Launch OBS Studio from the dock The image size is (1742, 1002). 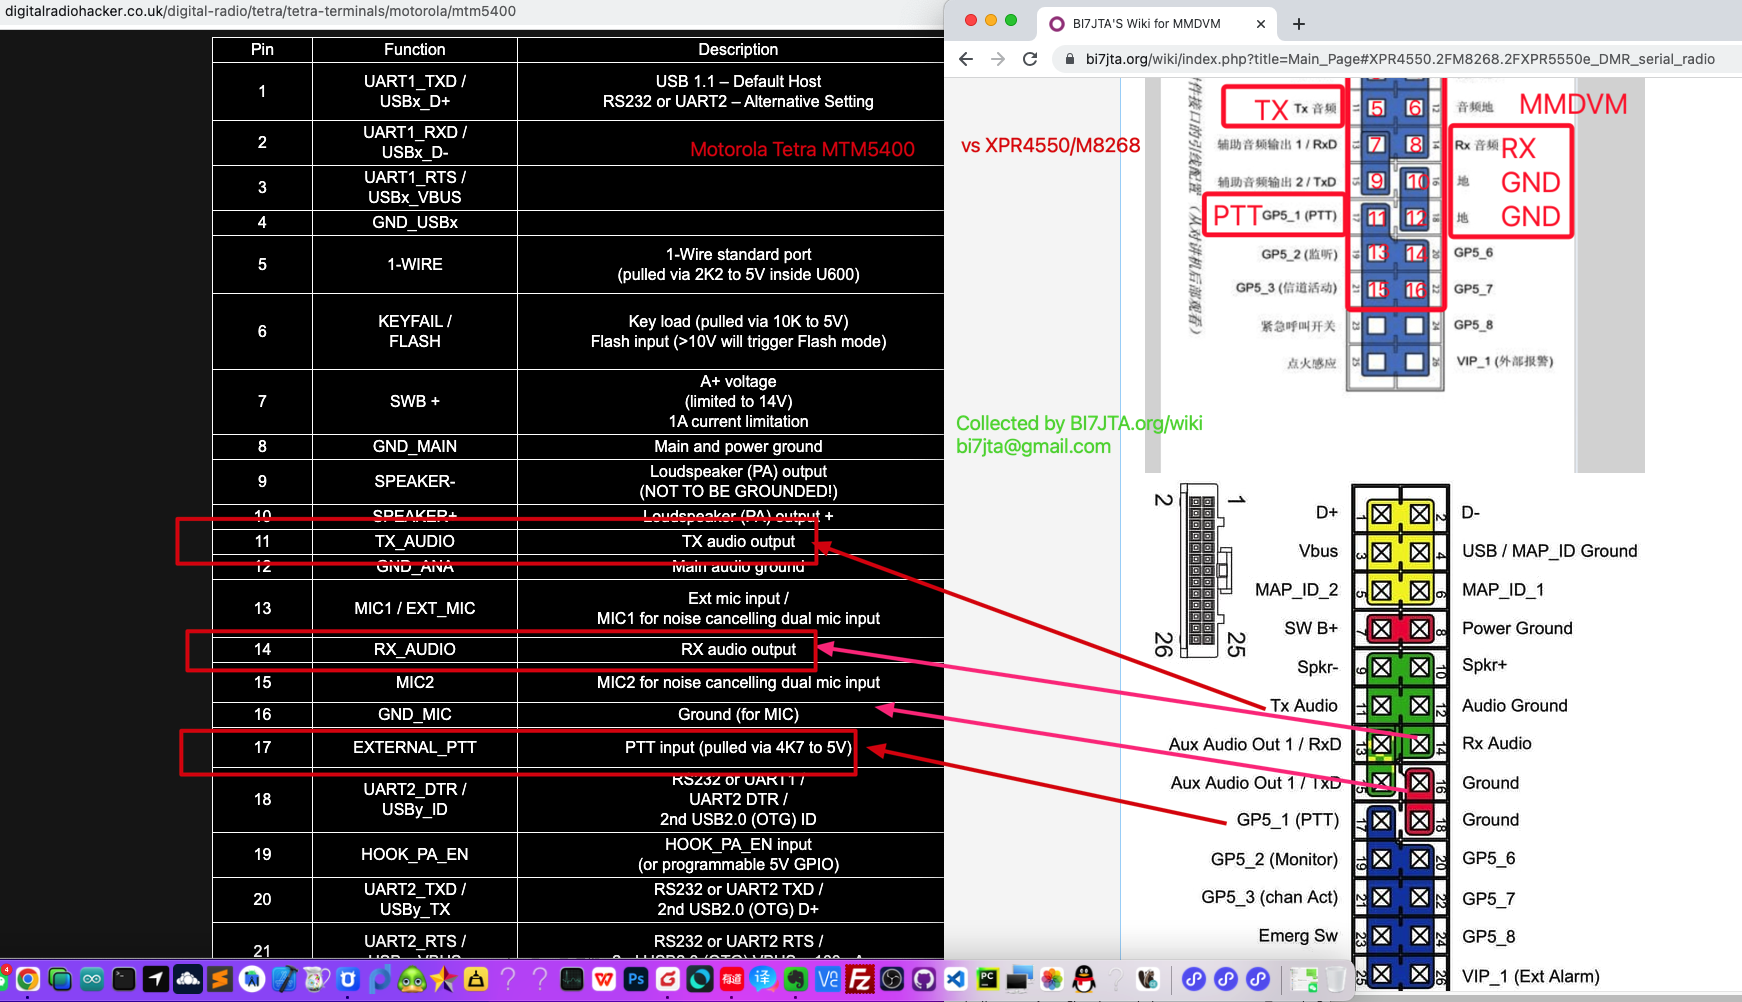[892, 979]
